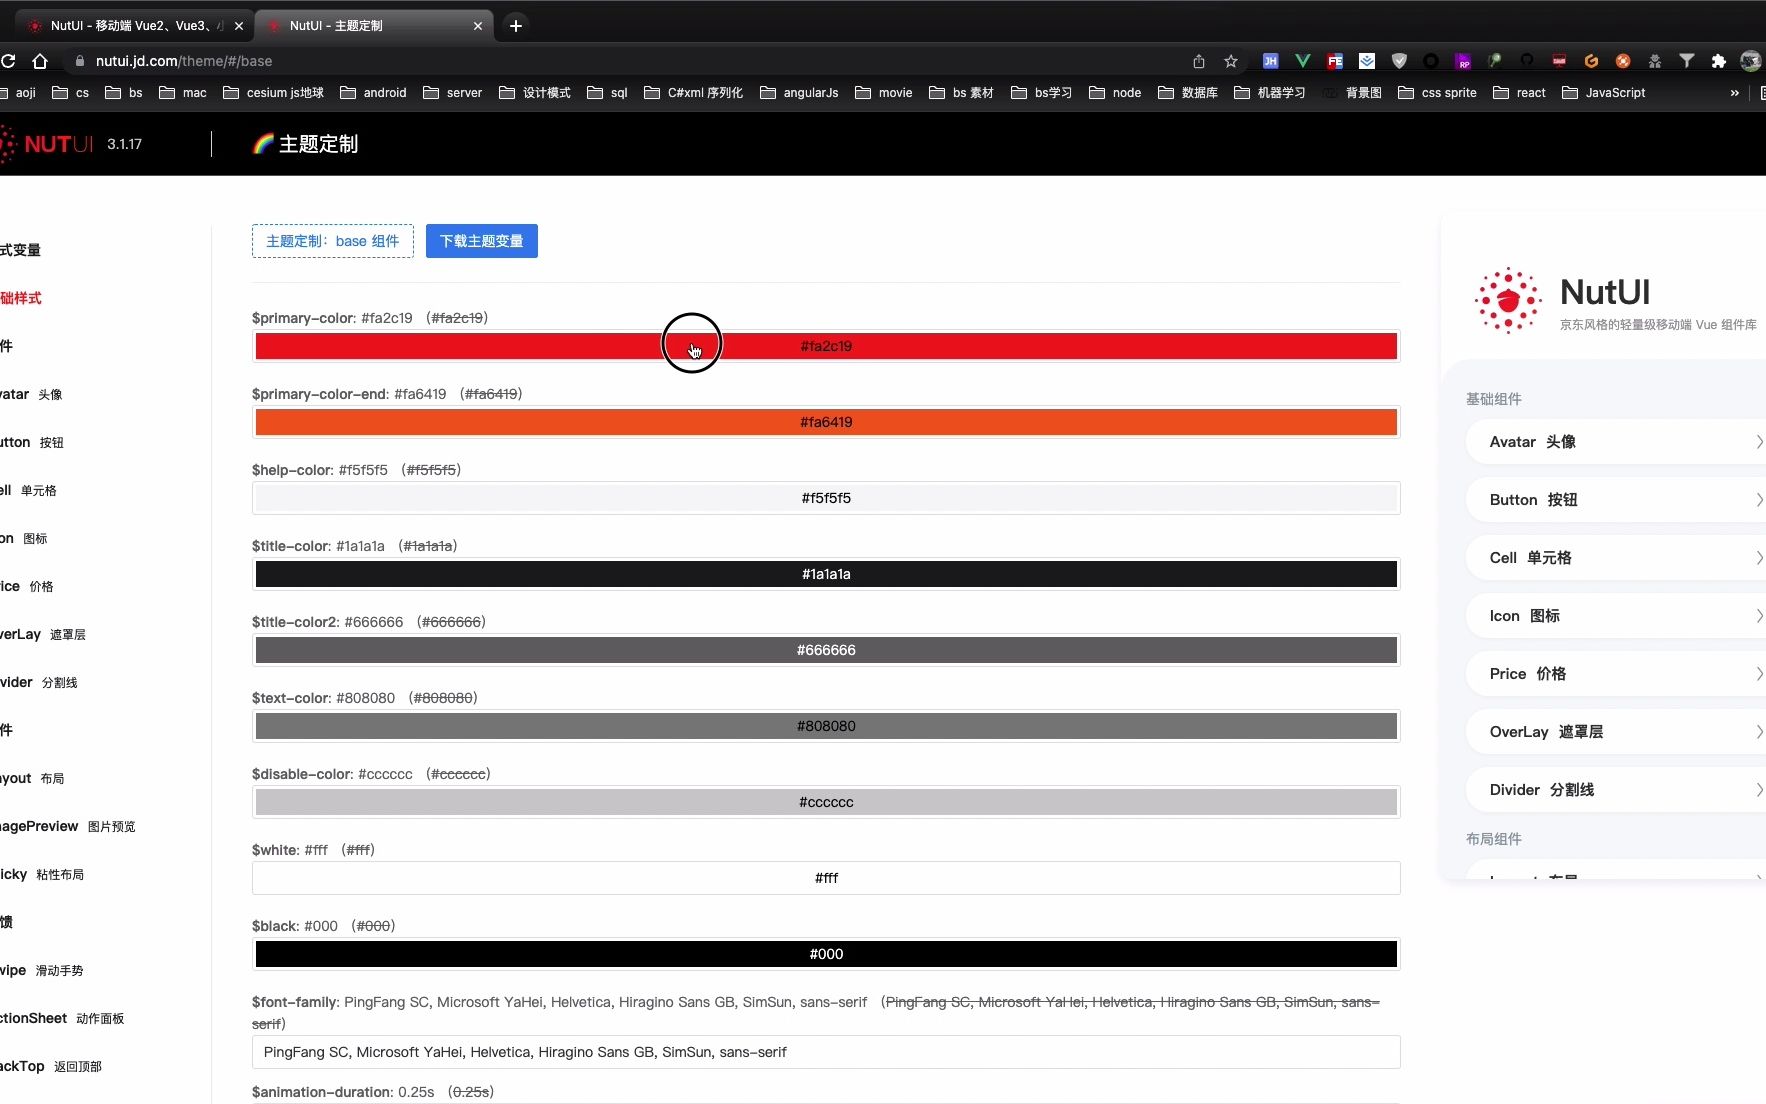Open Divider 分割线 in the left sidebar

pos(39,682)
